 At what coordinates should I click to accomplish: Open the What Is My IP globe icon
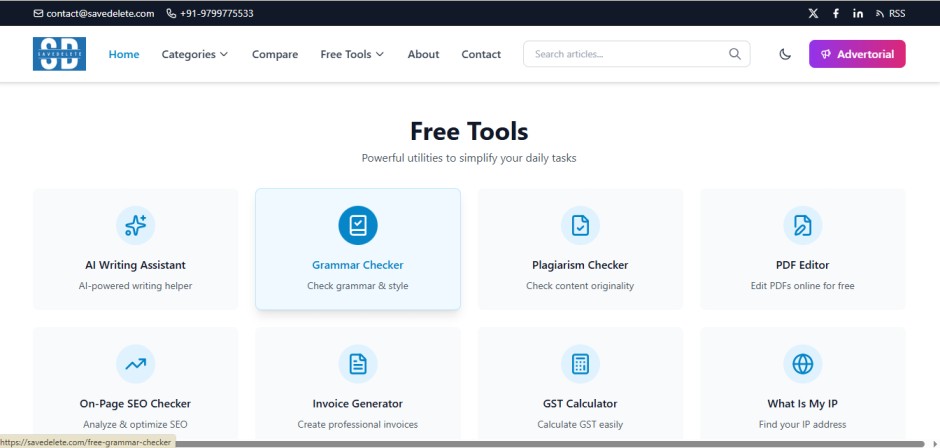pos(802,364)
